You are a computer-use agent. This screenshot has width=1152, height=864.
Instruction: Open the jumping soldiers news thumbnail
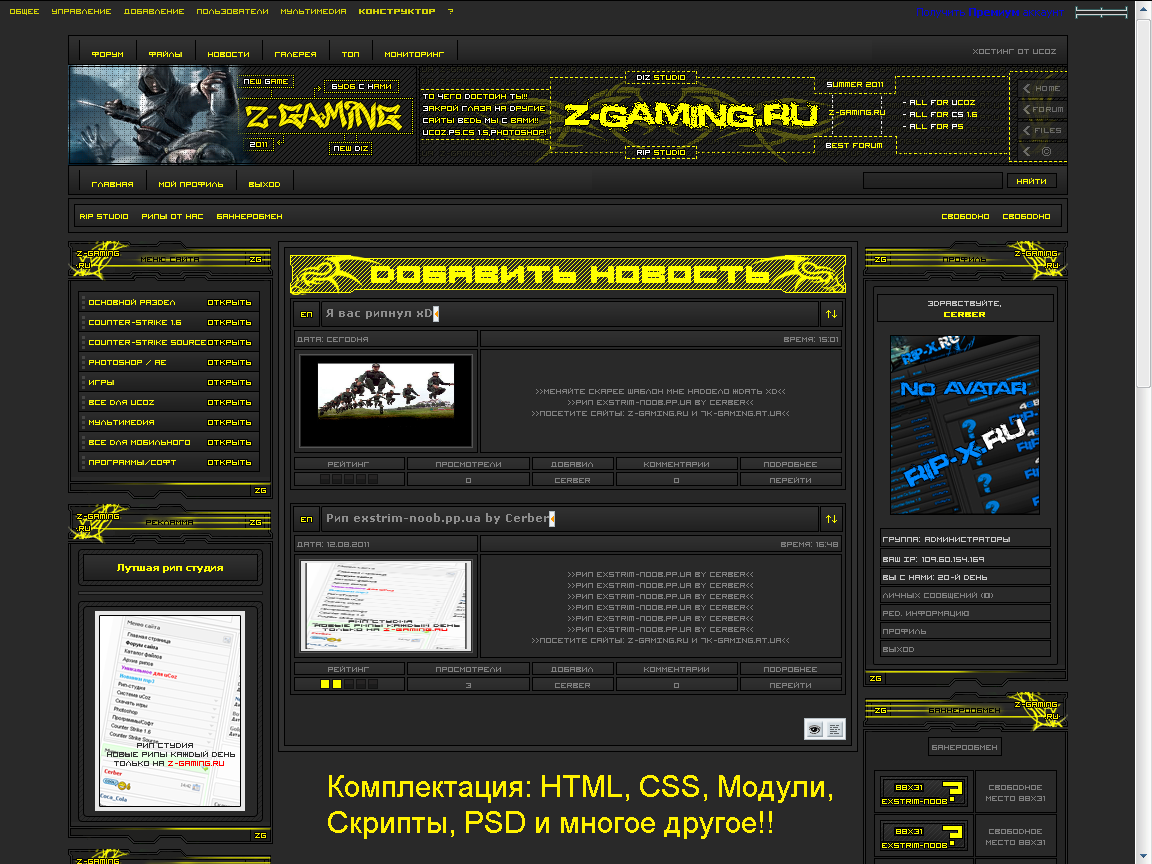[x=386, y=400]
